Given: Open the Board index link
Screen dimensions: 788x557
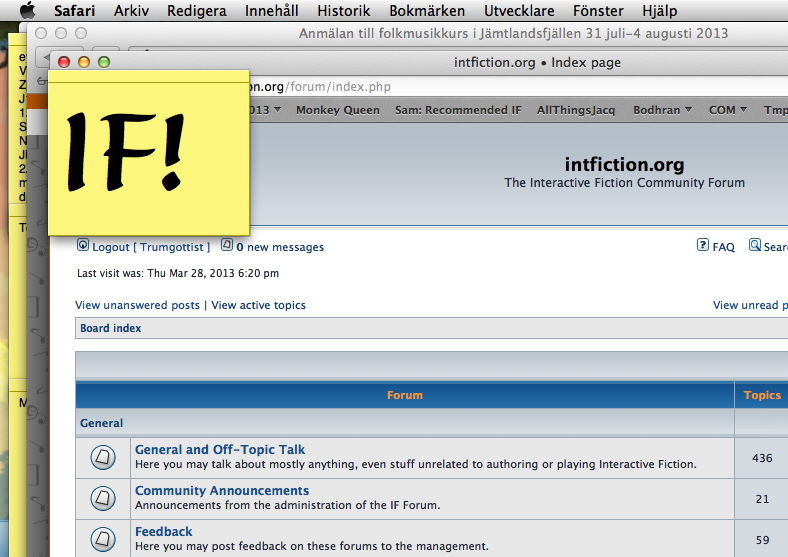Looking at the screenshot, I should pos(111,328).
